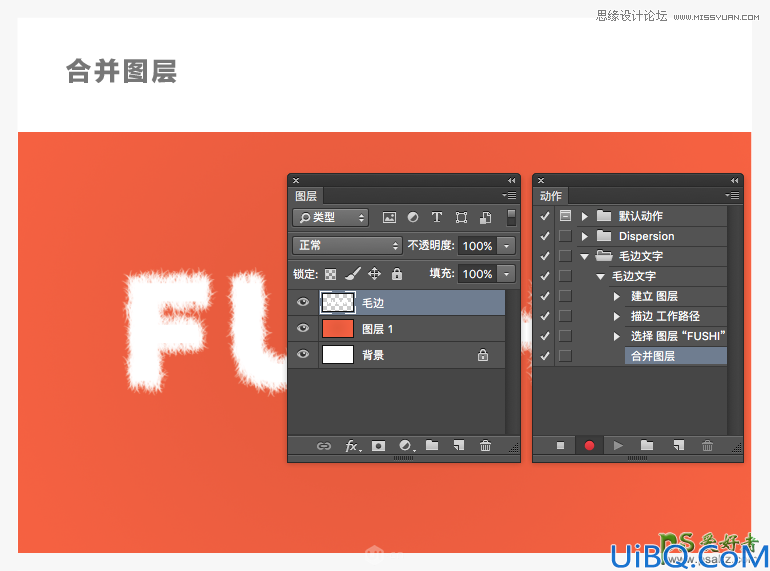Click the shape layer filter icon
The width and height of the screenshot is (770, 571).
coord(461,218)
